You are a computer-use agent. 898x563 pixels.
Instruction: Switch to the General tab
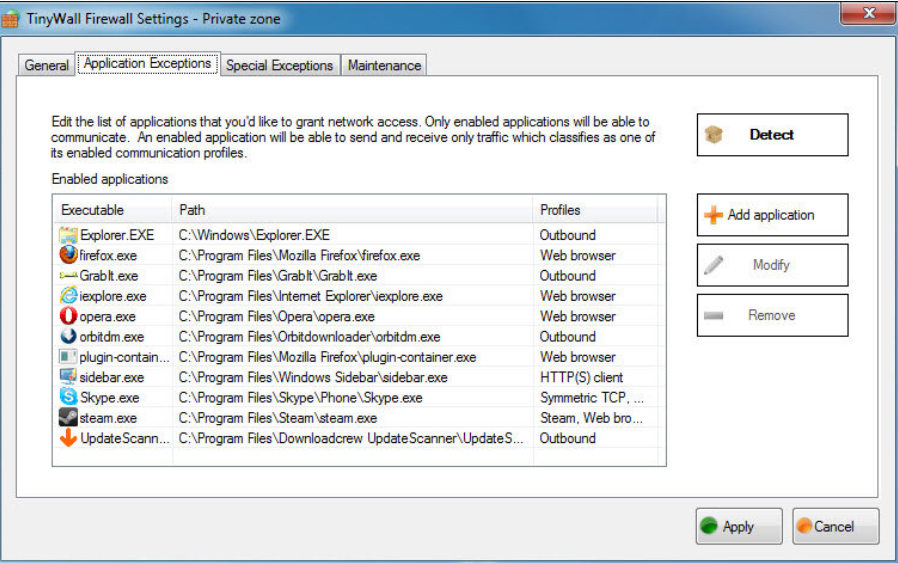click(x=46, y=65)
